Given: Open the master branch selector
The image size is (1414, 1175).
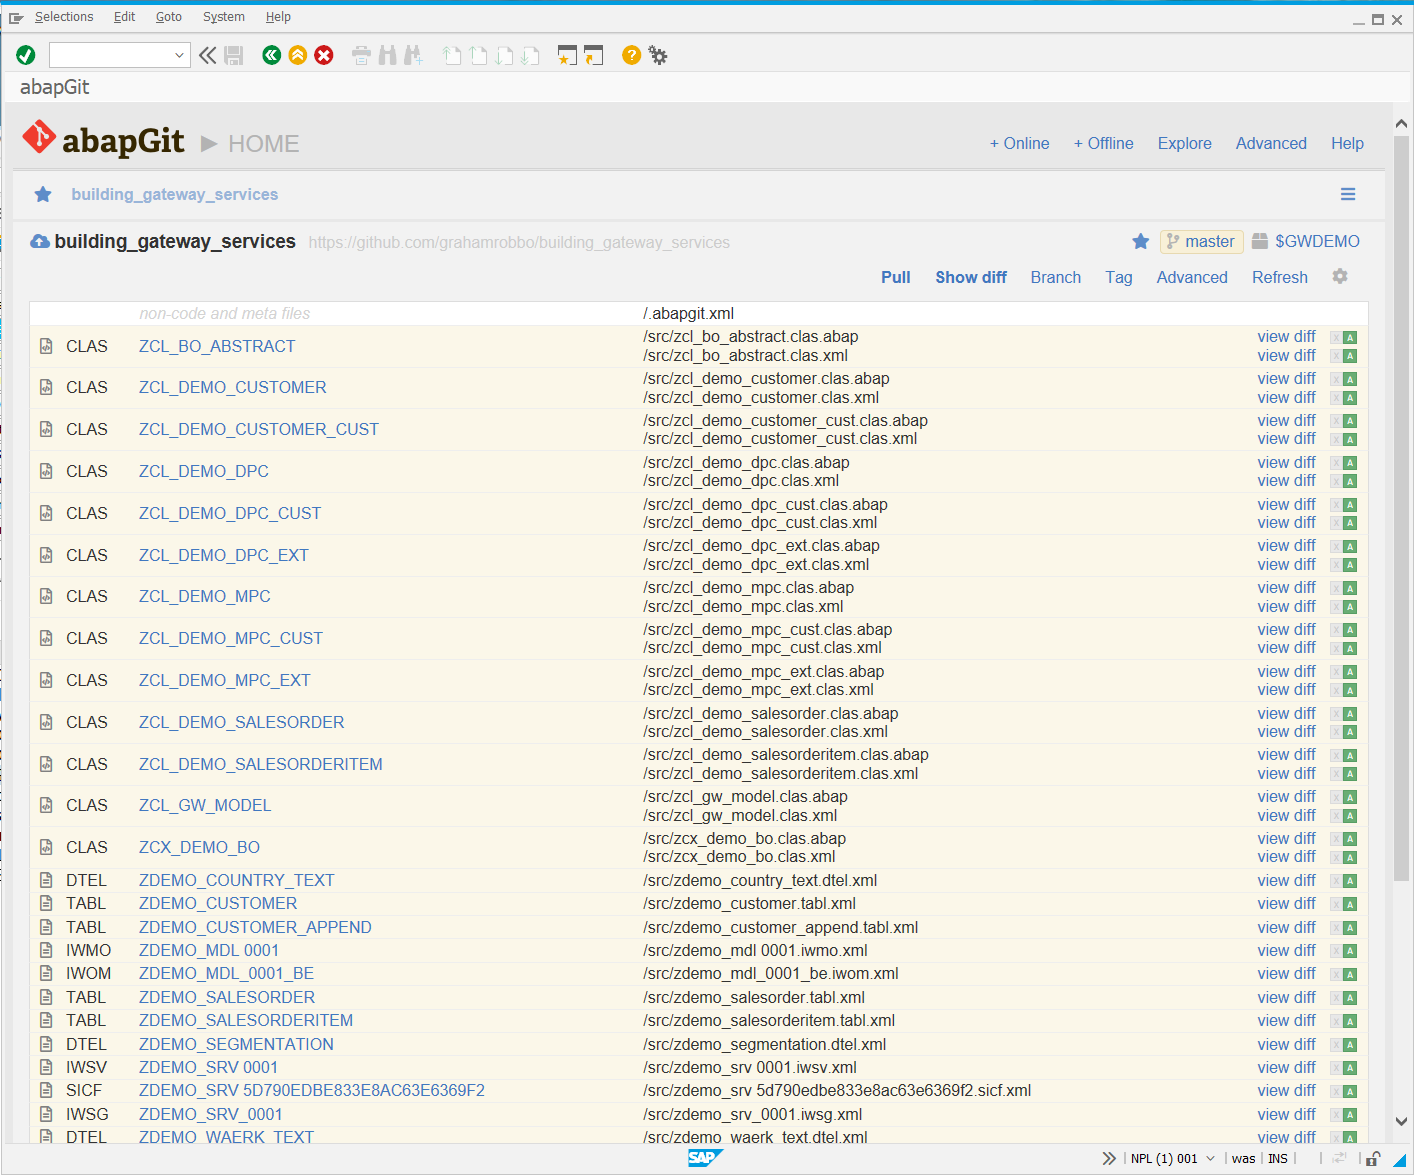Looking at the screenshot, I should click(x=1201, y=241).
